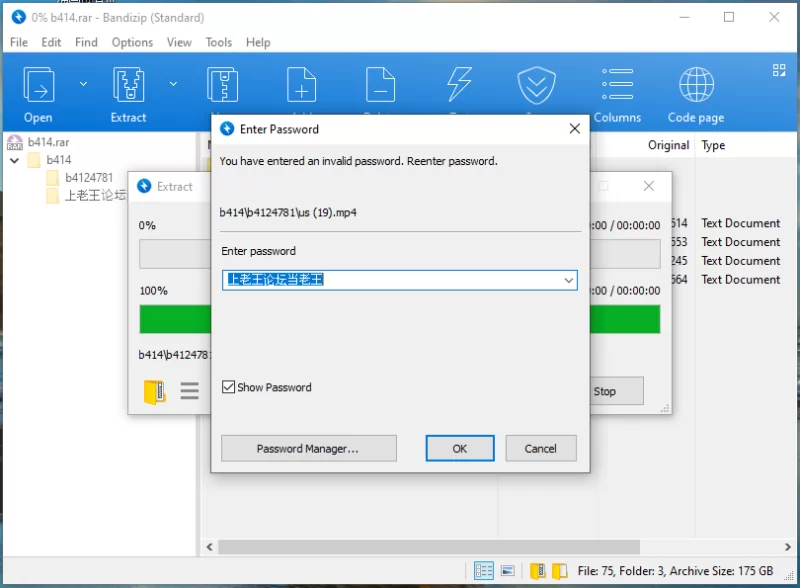Close the Extract progress window
Viewport: 800px width, 588px height.
(x=648, y=186)
